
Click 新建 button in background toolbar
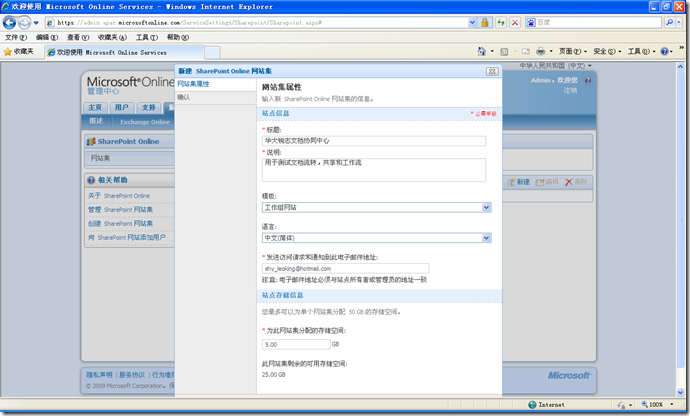pyautogui.click(x=518, y=182)
